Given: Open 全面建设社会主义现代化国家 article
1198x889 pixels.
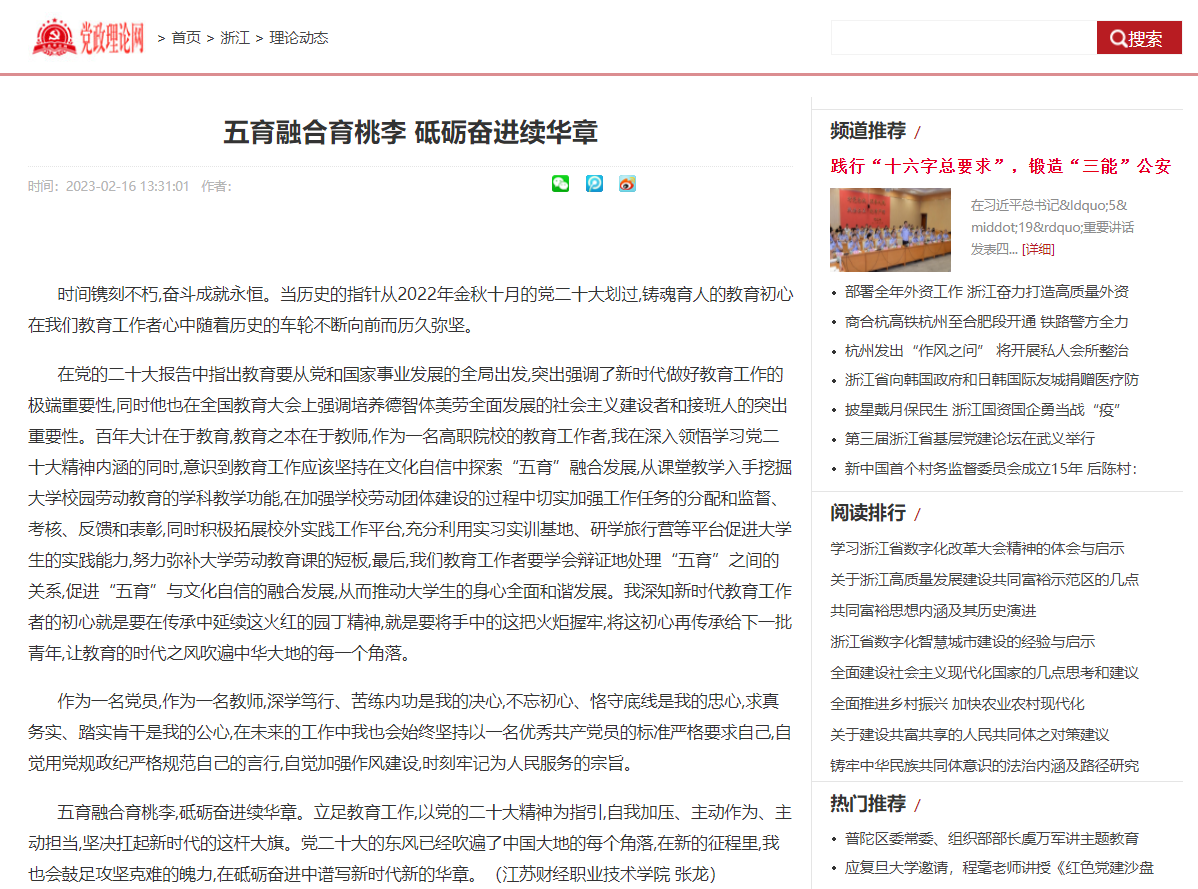Looking at the screenshot, I should [x=985, y=672].
